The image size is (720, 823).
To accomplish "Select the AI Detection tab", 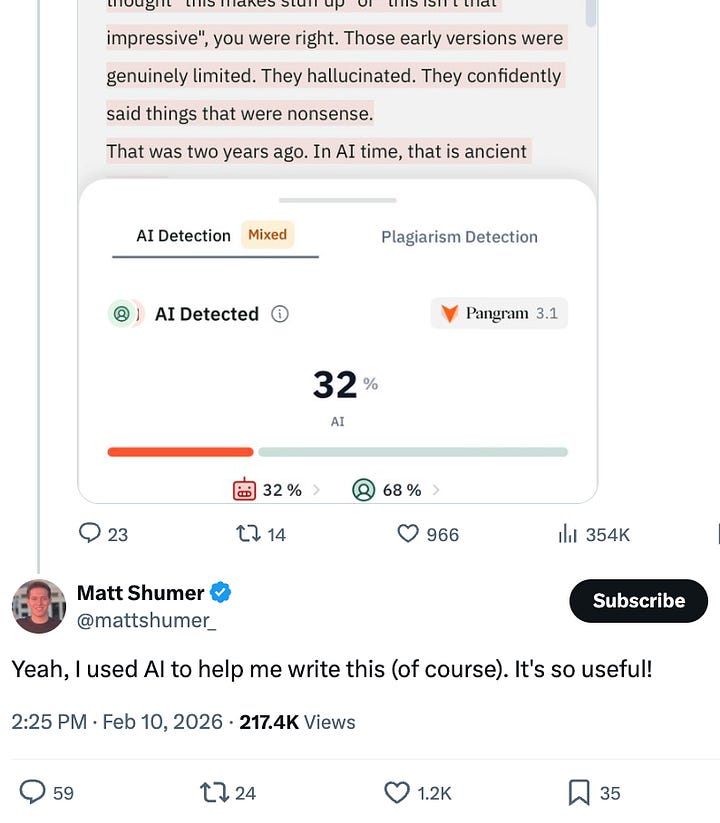I will coord(215,236).
